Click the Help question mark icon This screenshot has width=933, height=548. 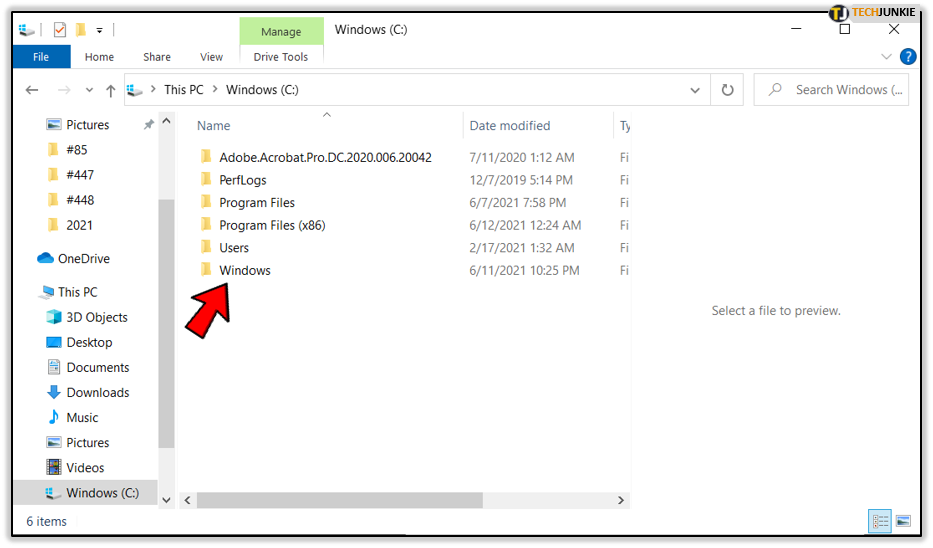pyautogui.click(x=908, y=57)
